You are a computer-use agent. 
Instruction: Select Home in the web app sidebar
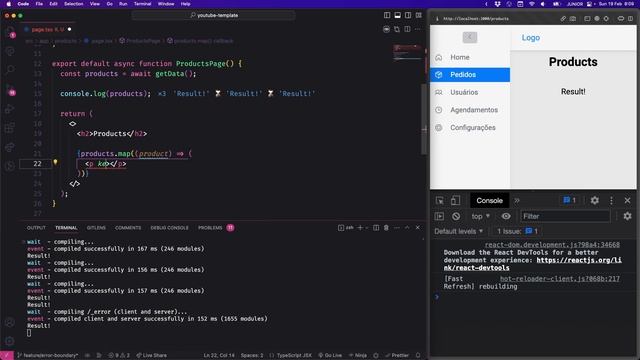coord(470,58)
